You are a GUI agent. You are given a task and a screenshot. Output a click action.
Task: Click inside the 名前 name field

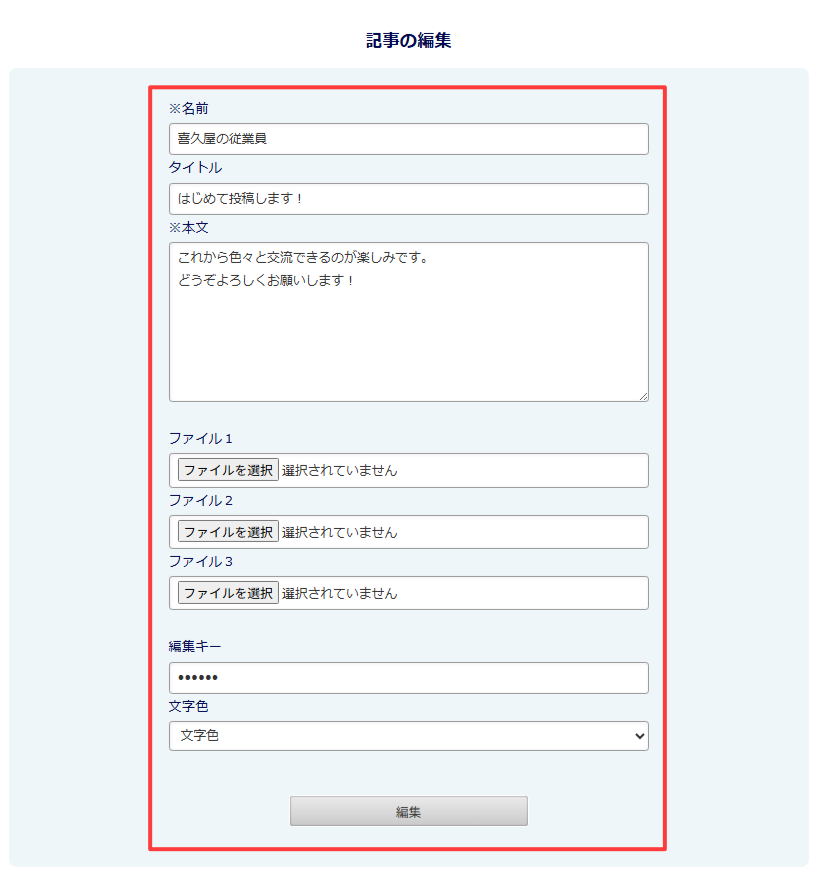pyautogui.click(x=408, y=139)
